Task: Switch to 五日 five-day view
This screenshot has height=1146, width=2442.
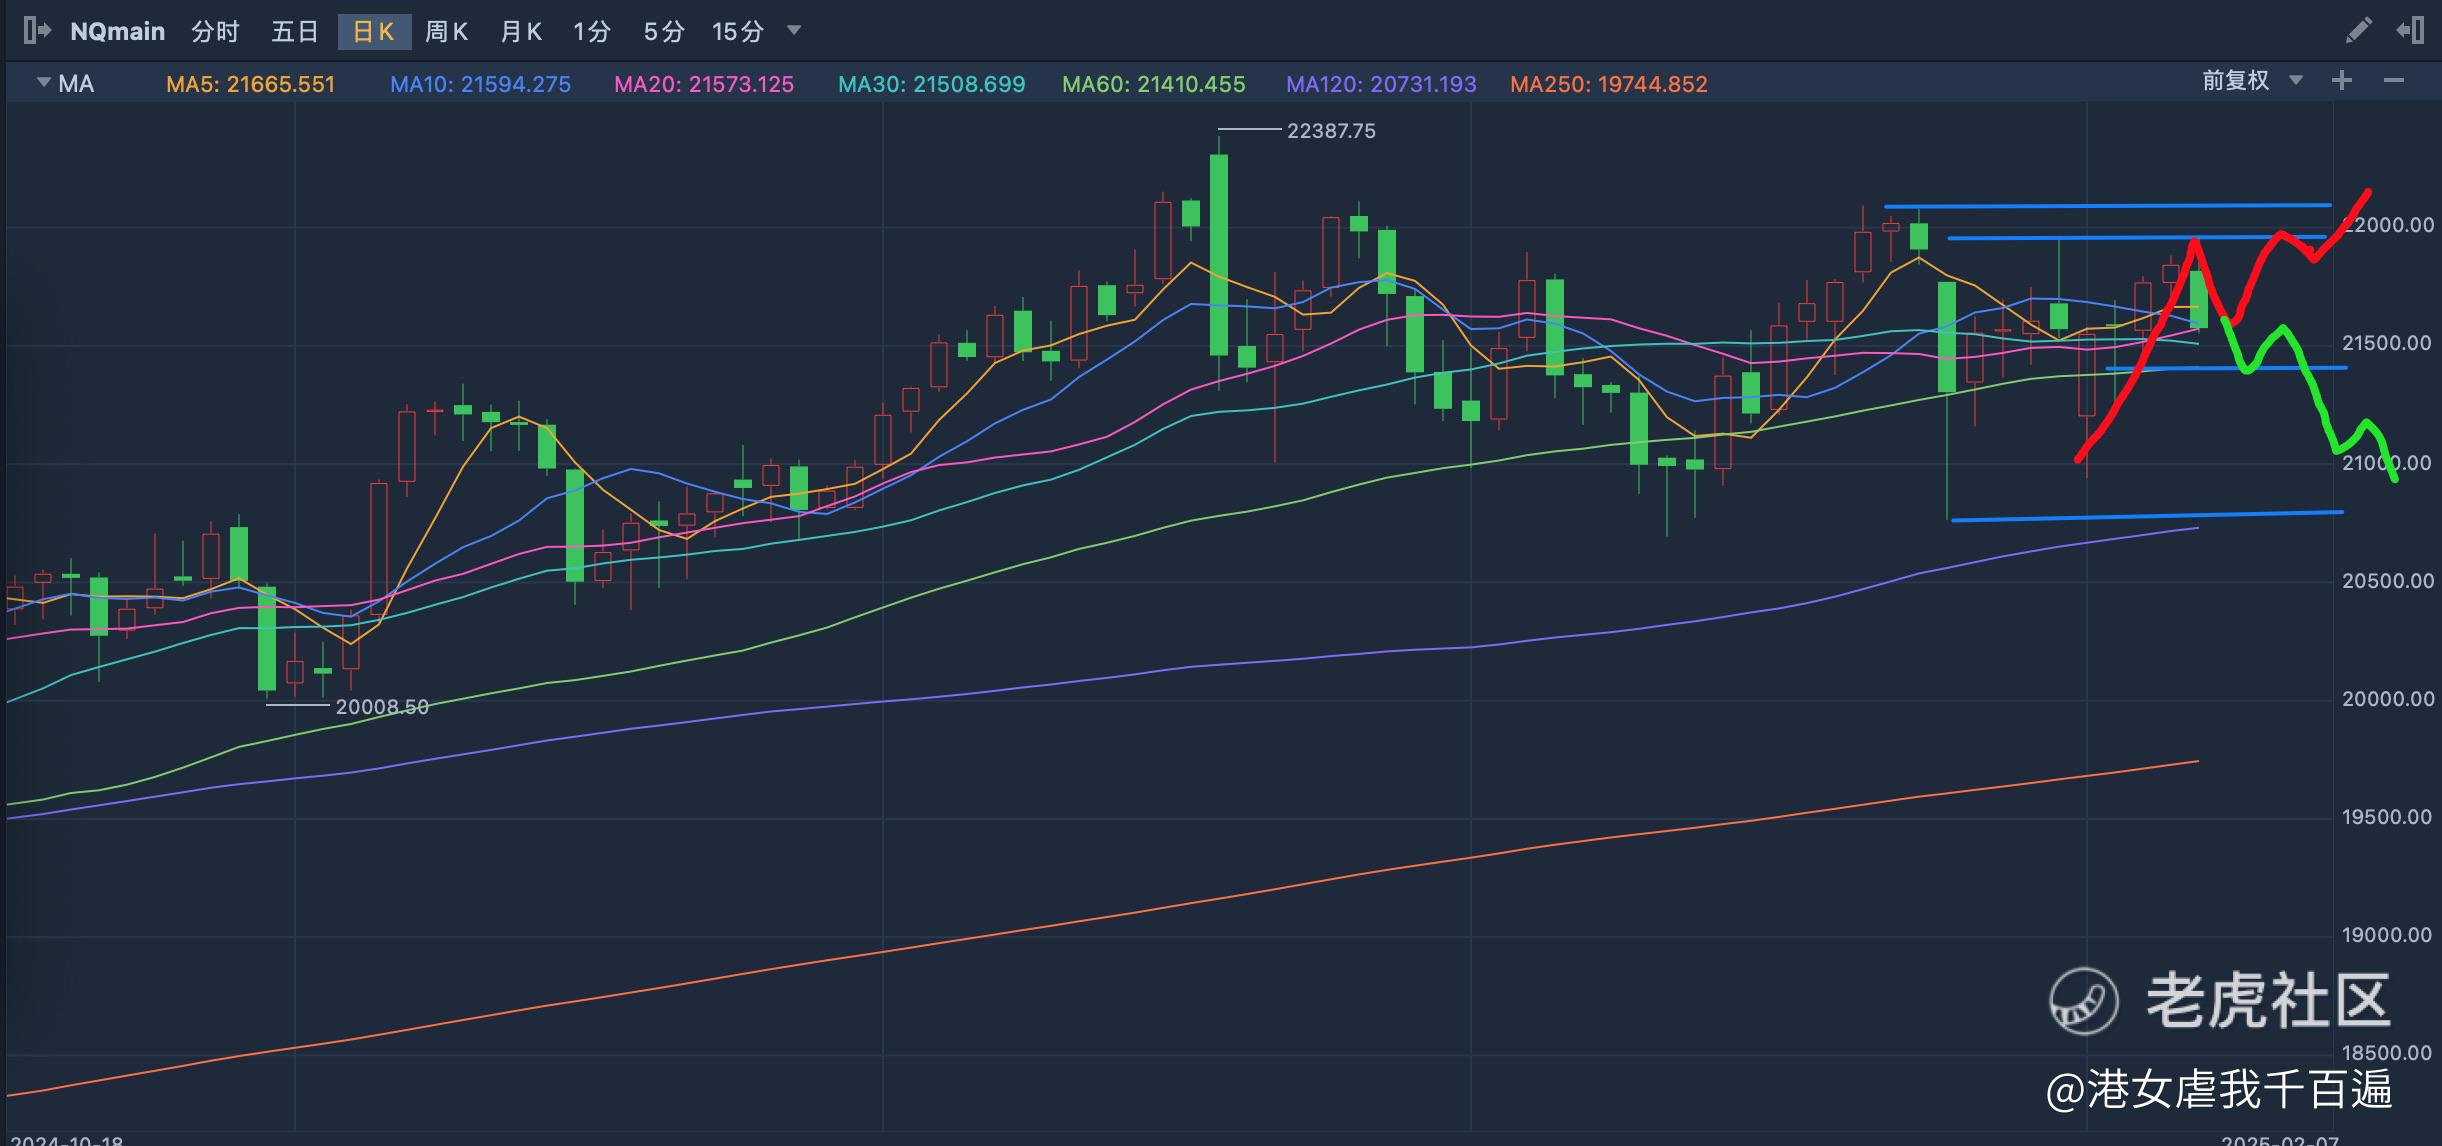Action: [x=295, y=32]
